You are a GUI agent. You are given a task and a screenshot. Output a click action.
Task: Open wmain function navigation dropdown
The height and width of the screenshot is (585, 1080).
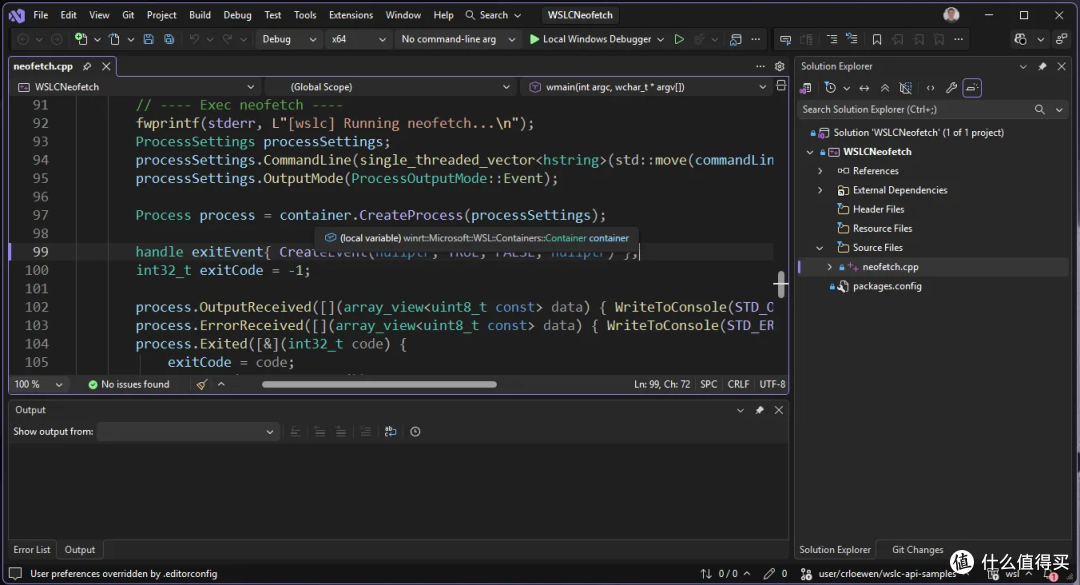[x=645, y=87]
